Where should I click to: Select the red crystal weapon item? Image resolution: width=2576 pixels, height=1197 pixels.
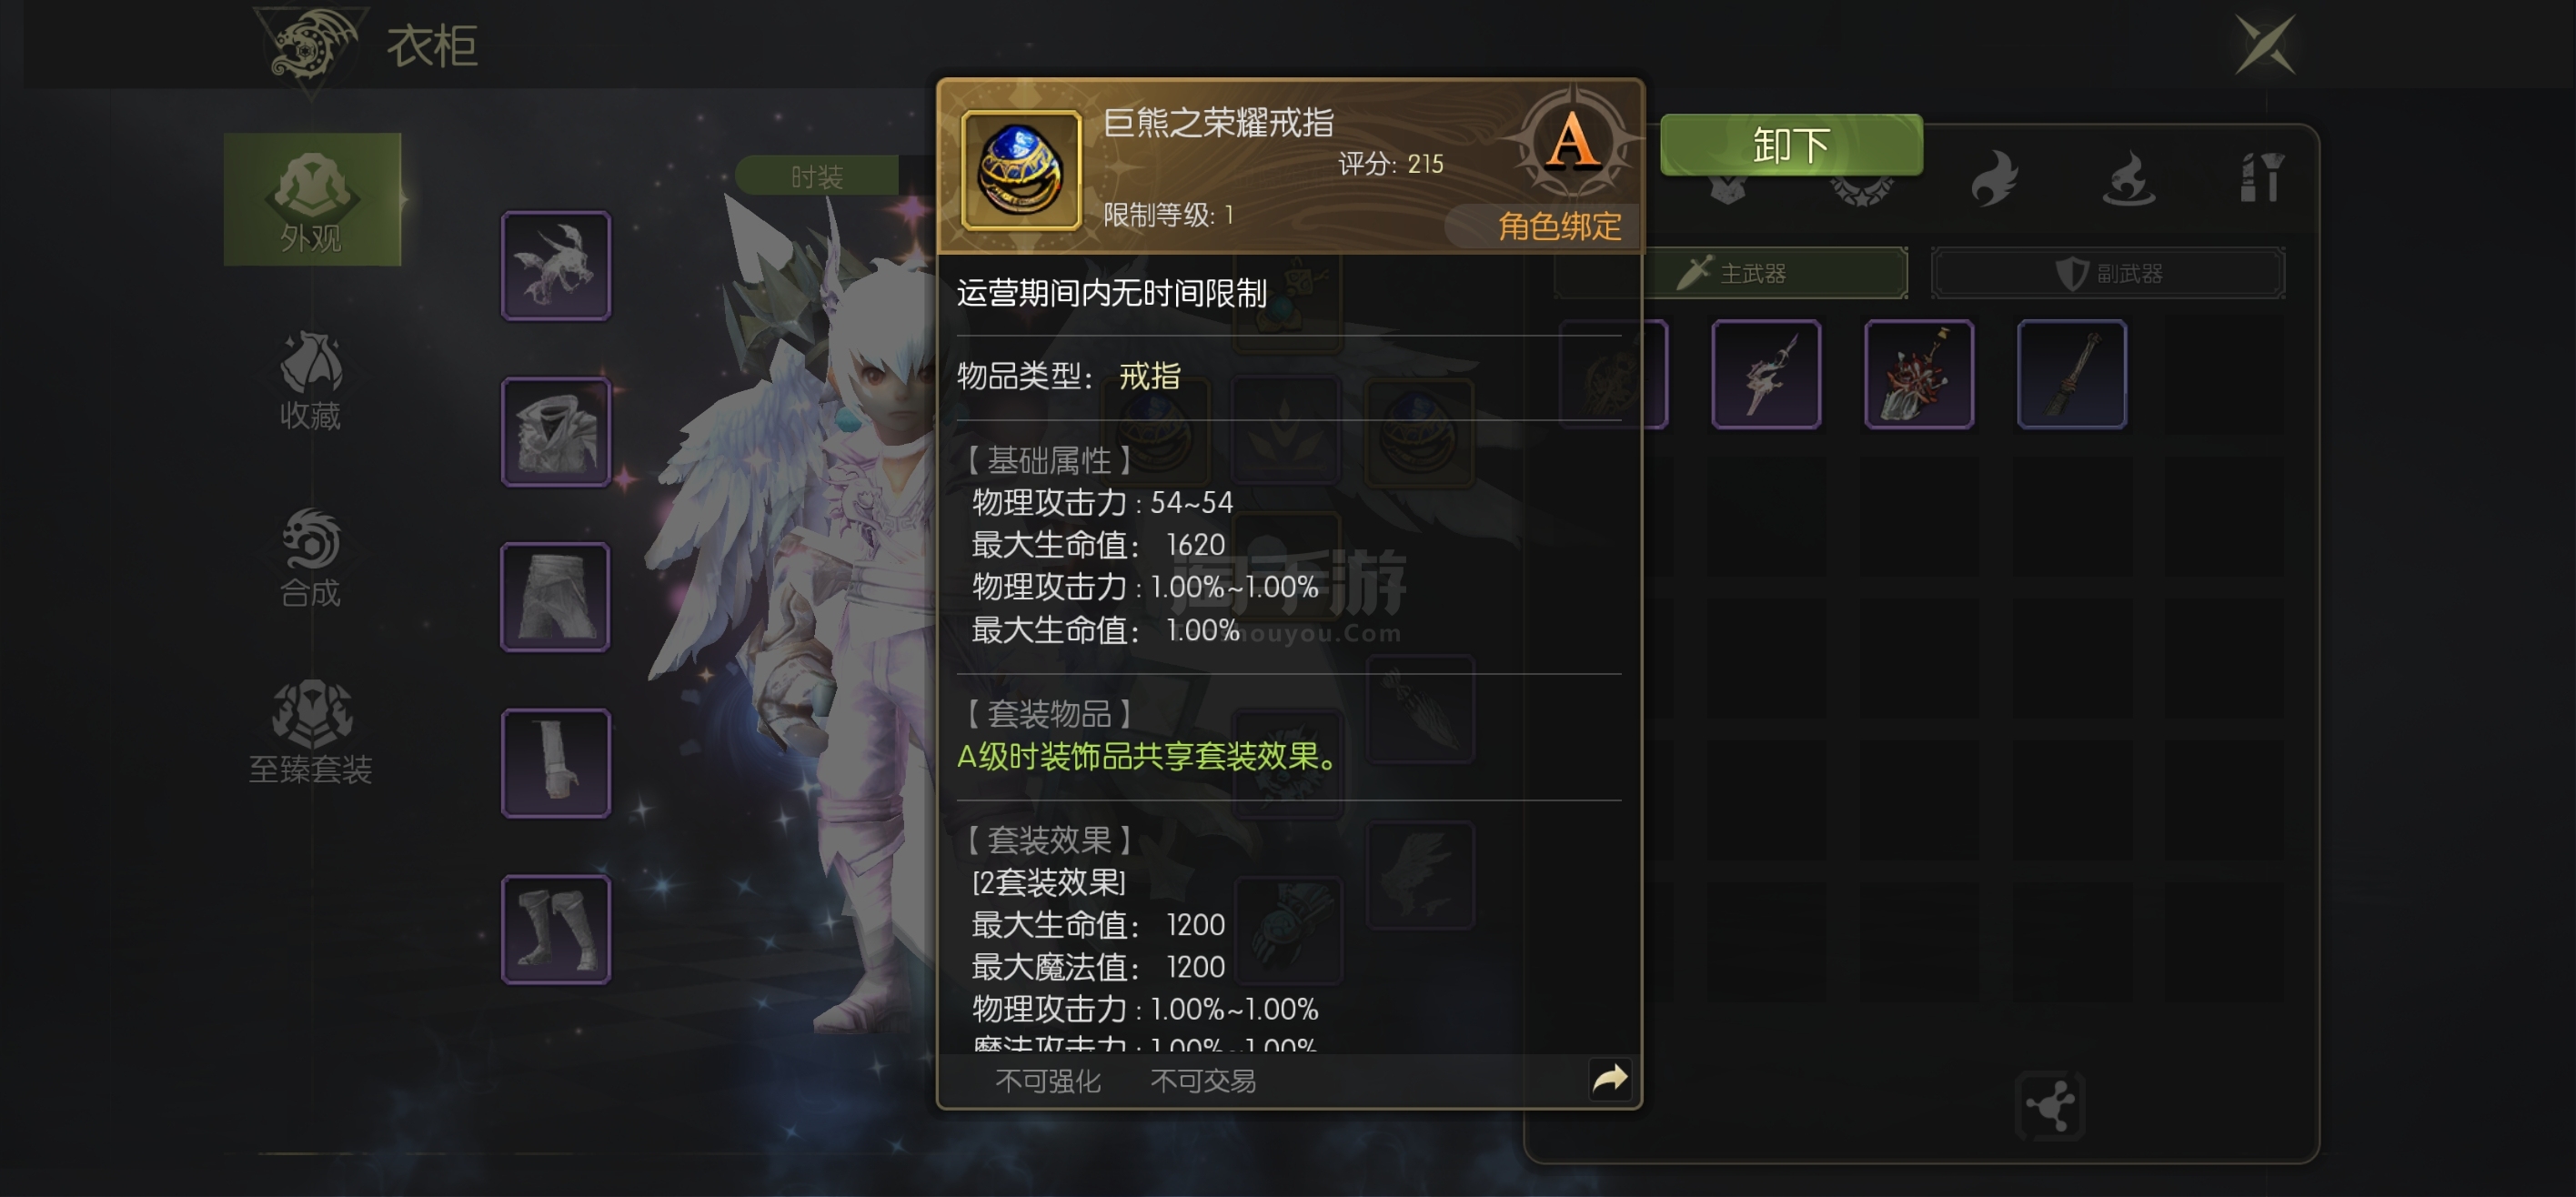[x=1918, y=374]
